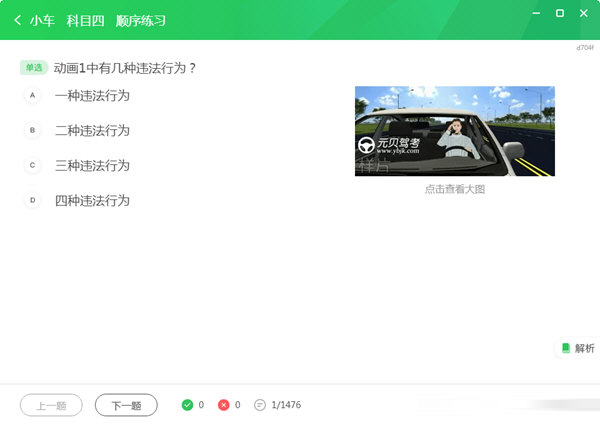
Task: Click the back arrow in the header
Action: click(17, 20)
